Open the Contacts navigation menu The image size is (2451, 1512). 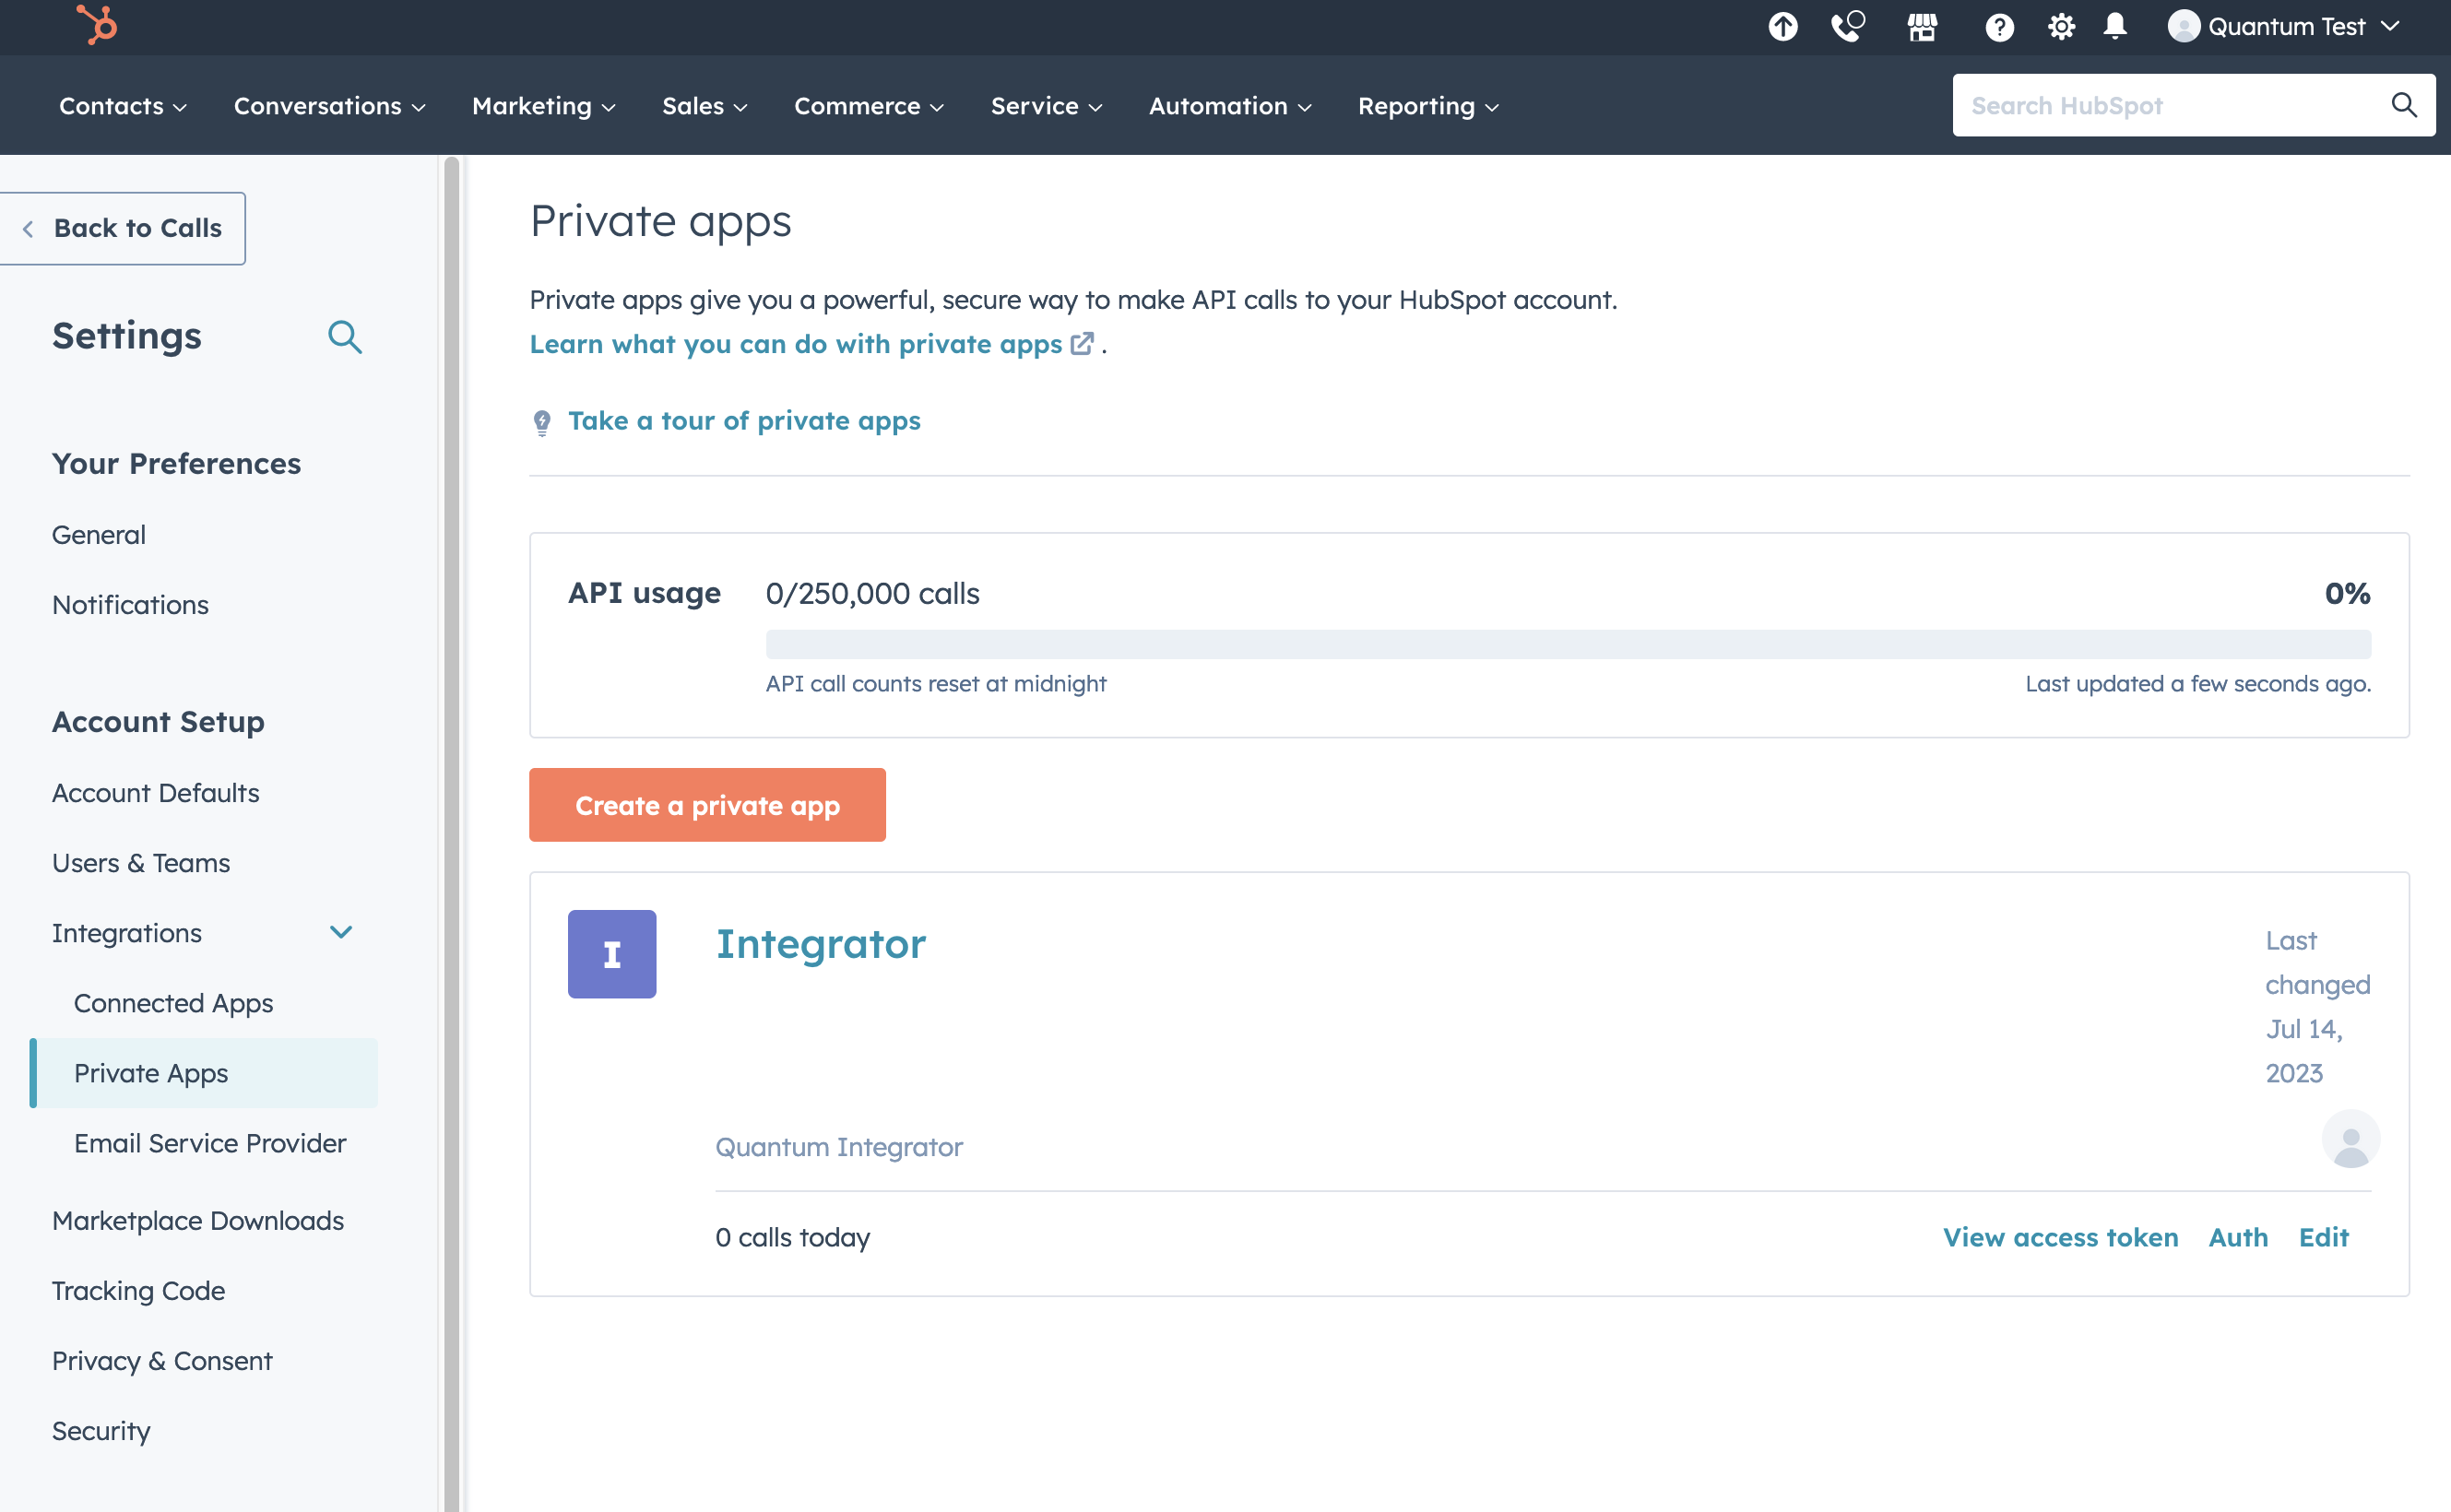pos(122,106)
